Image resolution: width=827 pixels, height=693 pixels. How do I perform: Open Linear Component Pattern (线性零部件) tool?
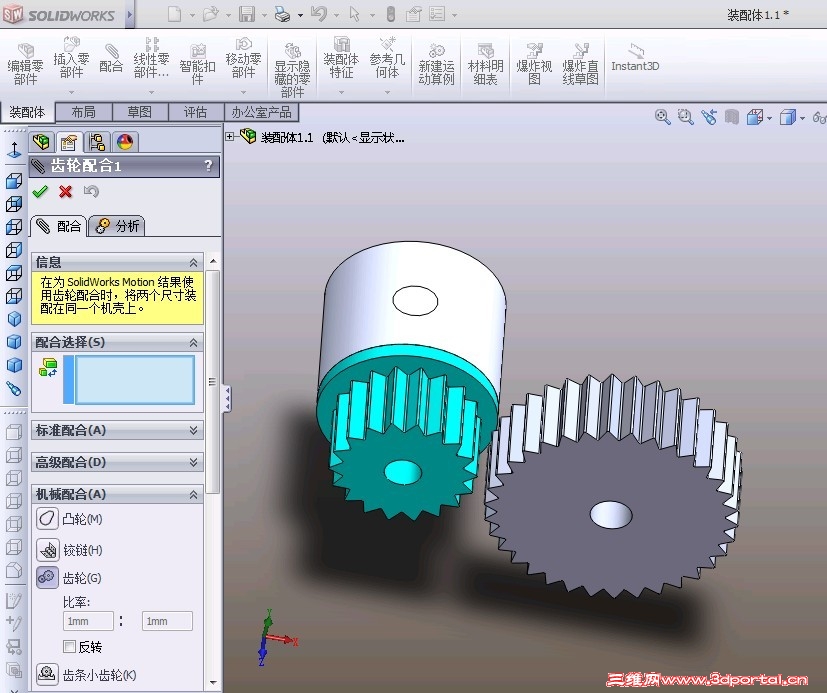coord(151,58)
